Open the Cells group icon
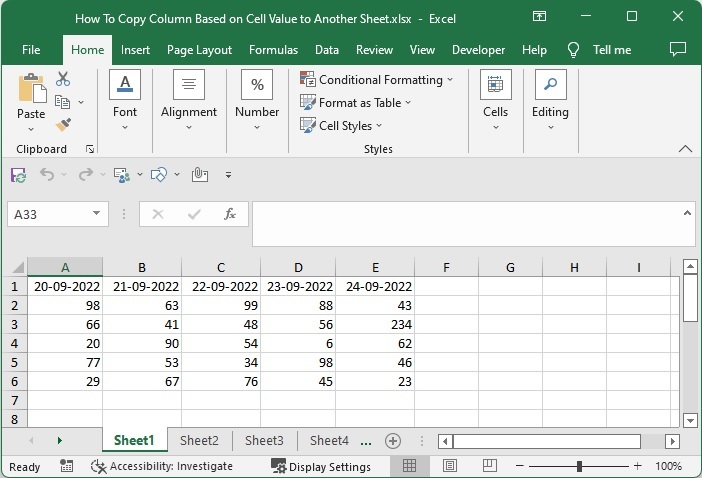 coord(495,85)
